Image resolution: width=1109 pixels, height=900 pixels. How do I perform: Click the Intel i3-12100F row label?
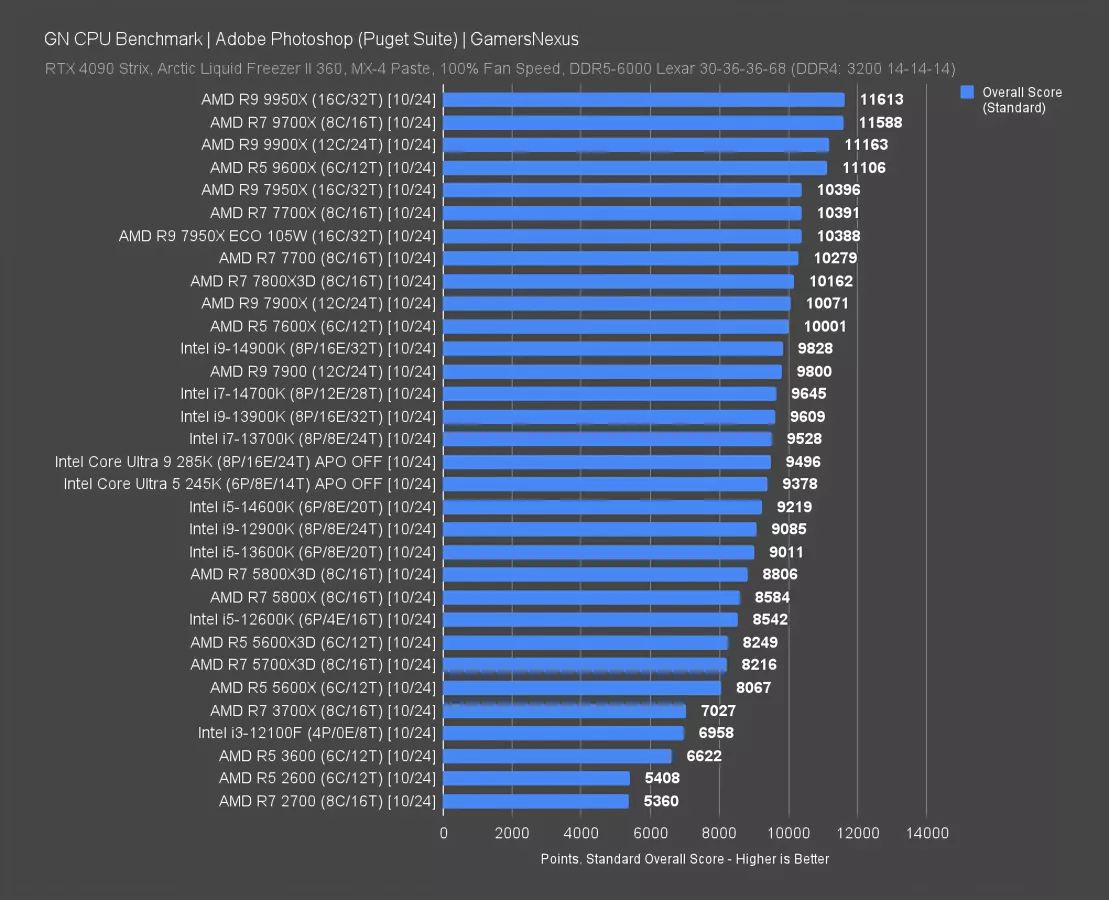[x=317, y=733]
